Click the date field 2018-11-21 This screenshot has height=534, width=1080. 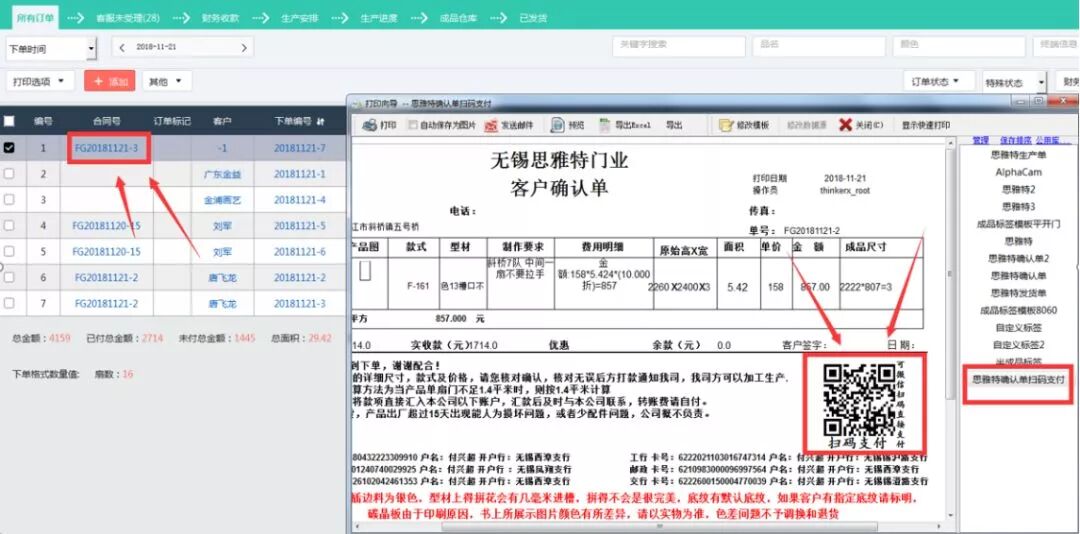183,48
